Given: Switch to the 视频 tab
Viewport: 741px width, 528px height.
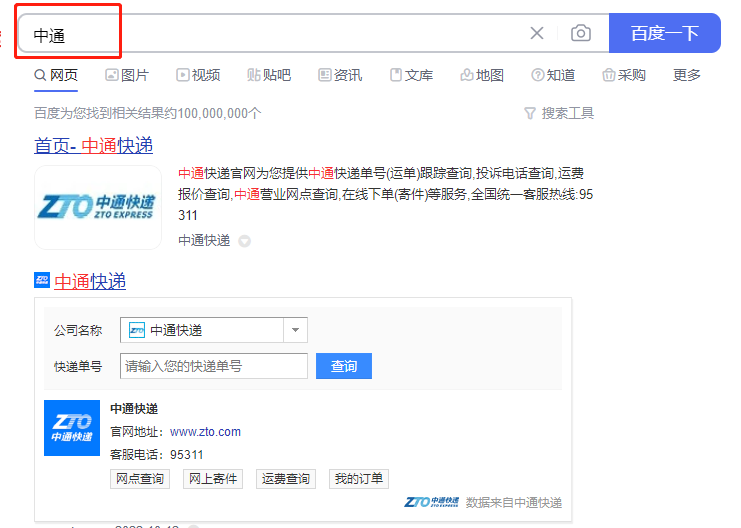Looking at the screenshot, I should coord(198,75).
